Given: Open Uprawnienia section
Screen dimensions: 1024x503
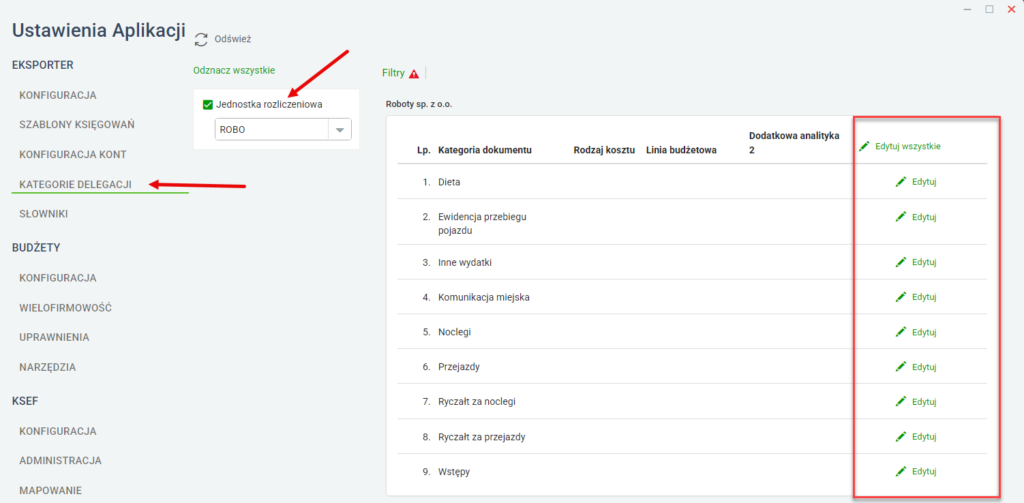Looking at the screenshot, I should coord(54,338).
